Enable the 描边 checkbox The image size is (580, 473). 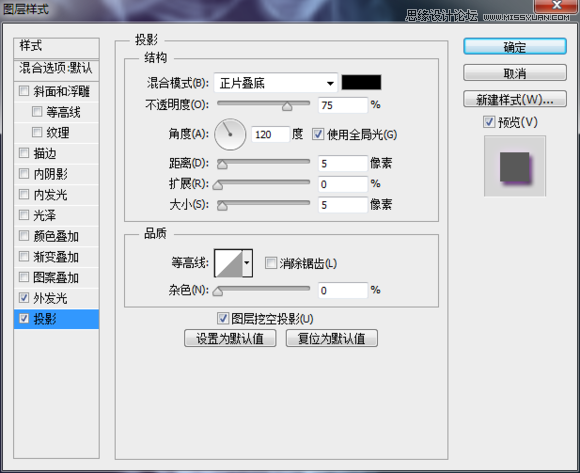(x=24, y=153)
